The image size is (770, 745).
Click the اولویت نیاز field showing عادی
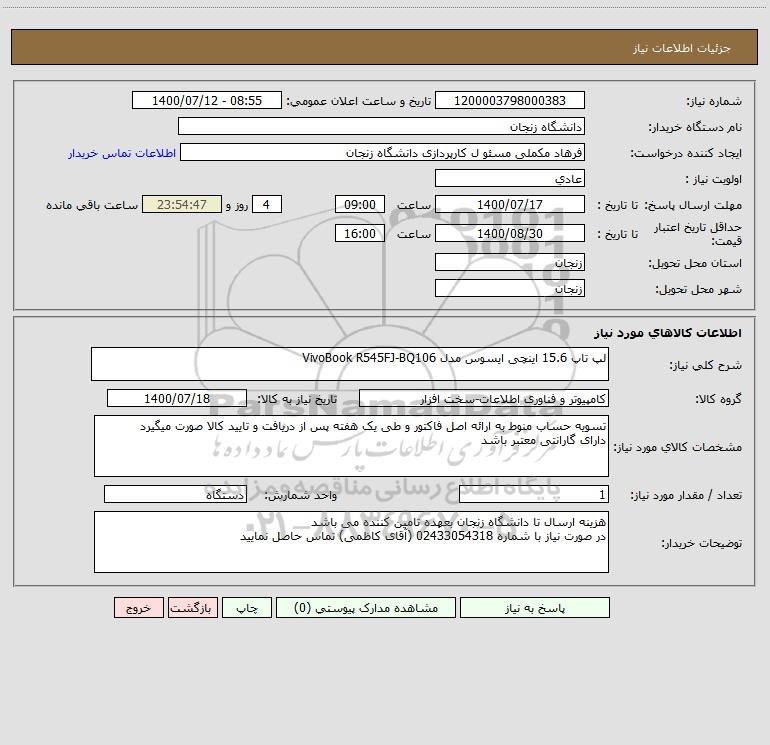tap(510, 178)
